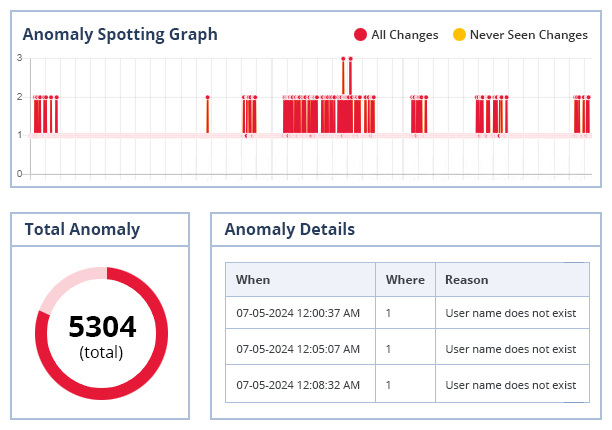Click the Anomaly Spotting Graph title
612x430 pixels.
click(120, 34)
